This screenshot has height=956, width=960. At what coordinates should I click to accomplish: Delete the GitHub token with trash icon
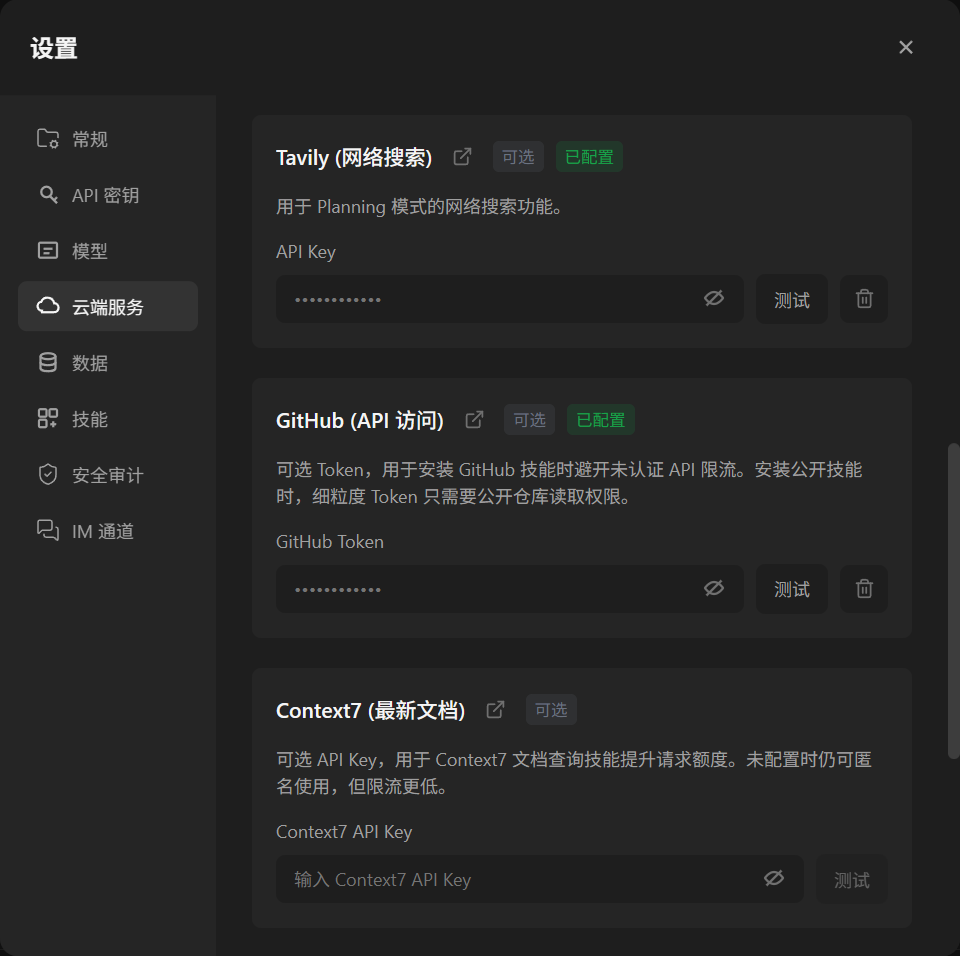[864, 589]
